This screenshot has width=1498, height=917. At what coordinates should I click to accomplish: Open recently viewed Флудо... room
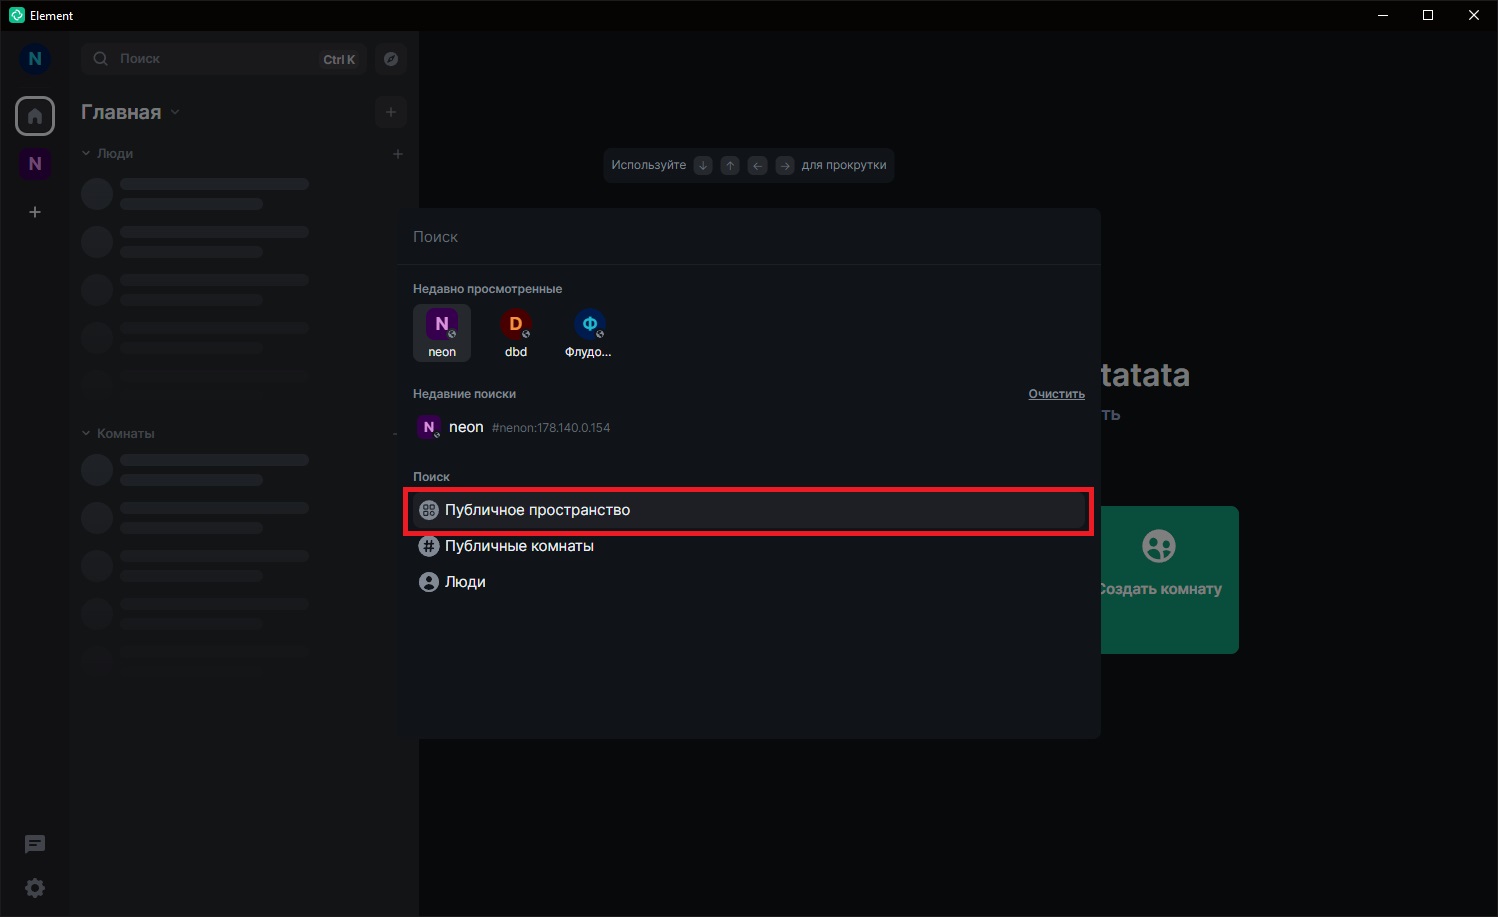pos(589,334)
